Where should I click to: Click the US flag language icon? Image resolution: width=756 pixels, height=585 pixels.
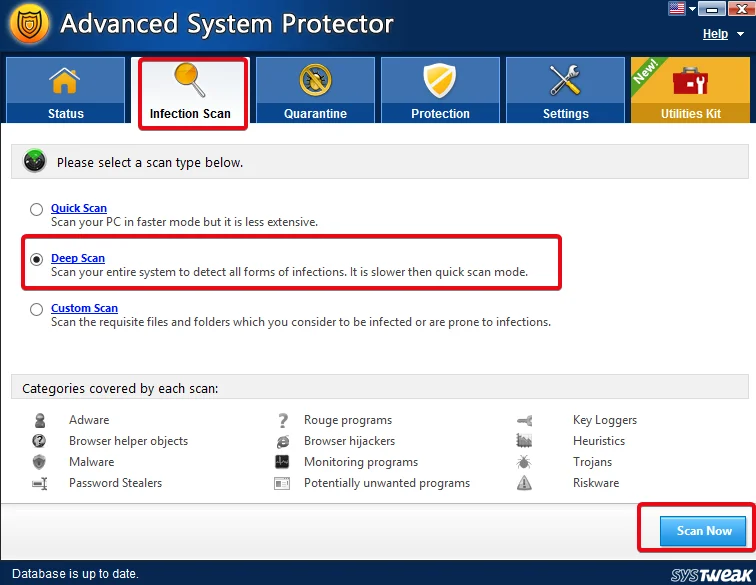click(x=676, y=8)
